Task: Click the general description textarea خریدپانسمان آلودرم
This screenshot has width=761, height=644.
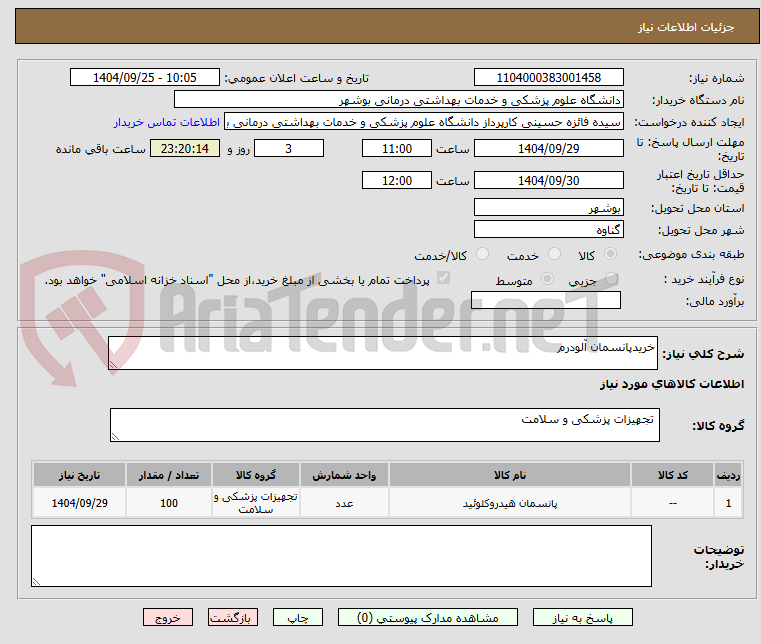Action: coord(382,353)
